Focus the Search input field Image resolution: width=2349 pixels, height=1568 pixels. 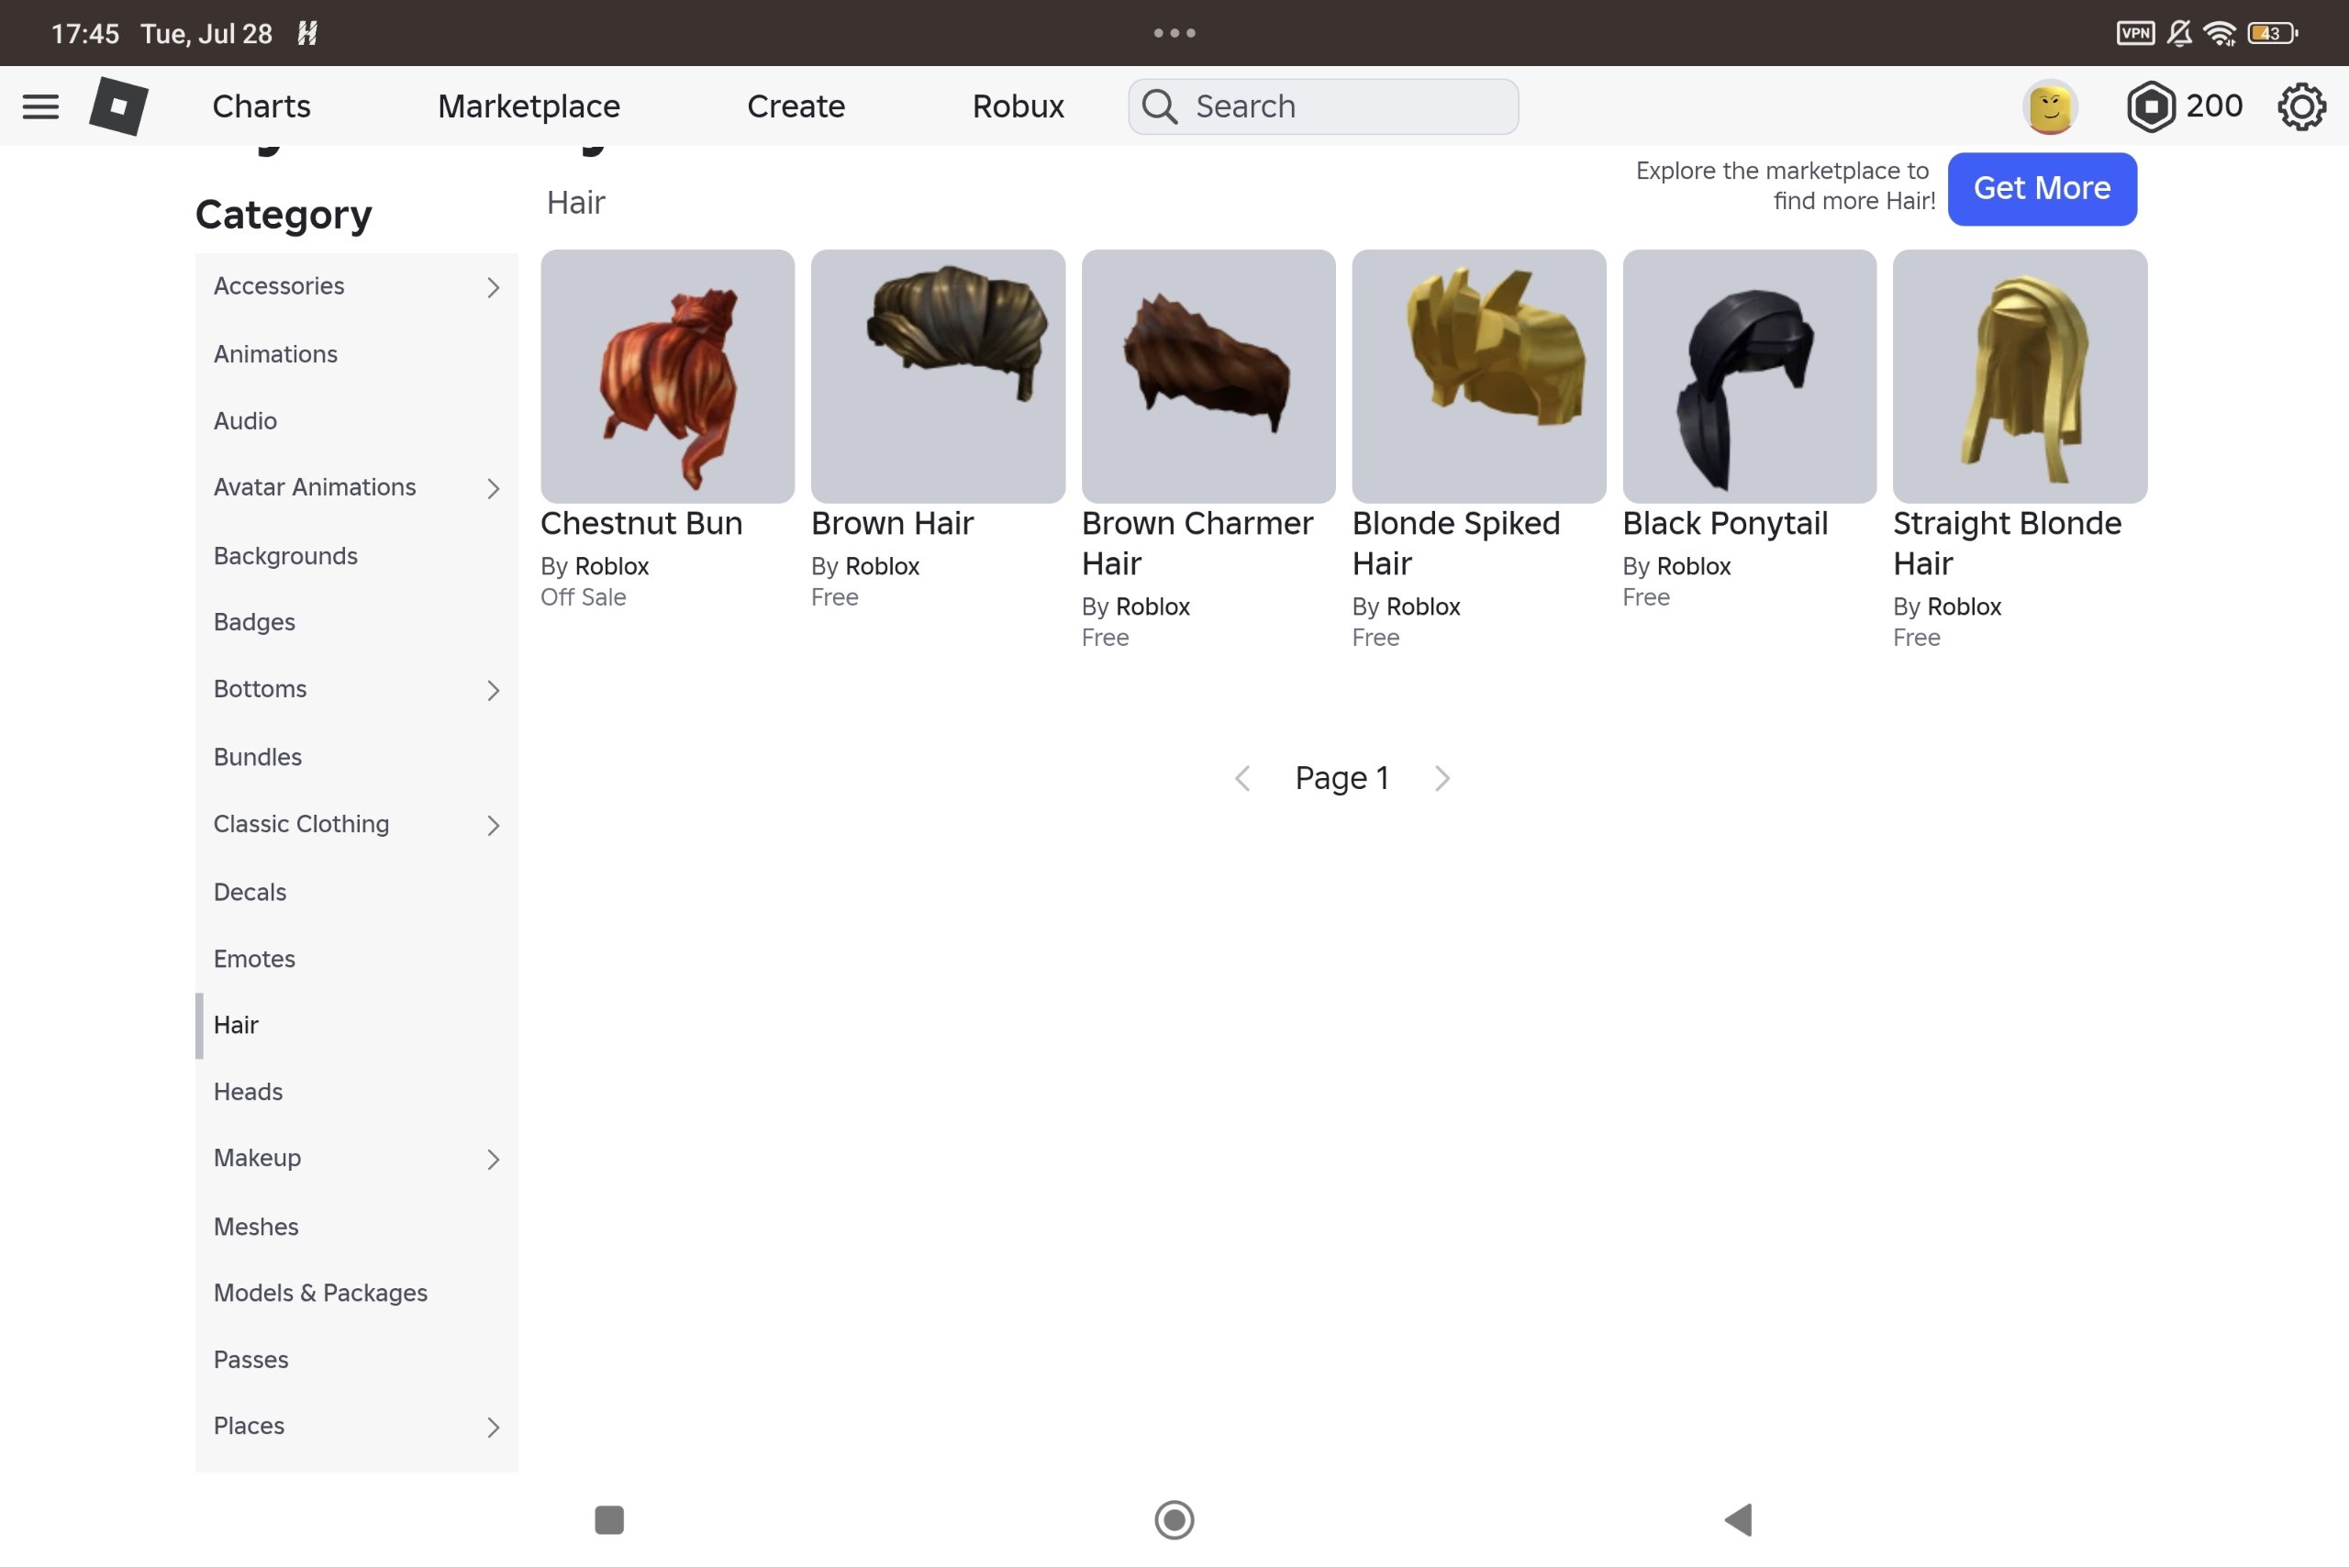[x=1323, y=106]
